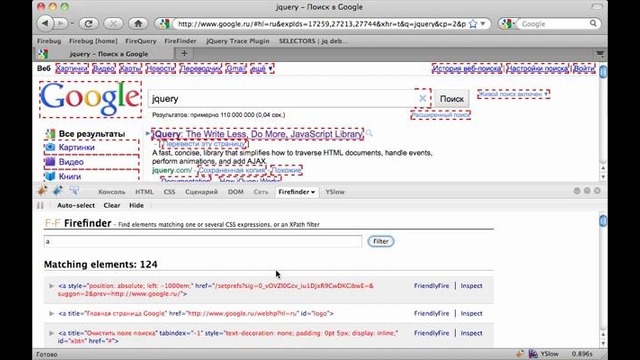Clear the Google search box with X
640x360 pixels.
(x=422, y=98)
